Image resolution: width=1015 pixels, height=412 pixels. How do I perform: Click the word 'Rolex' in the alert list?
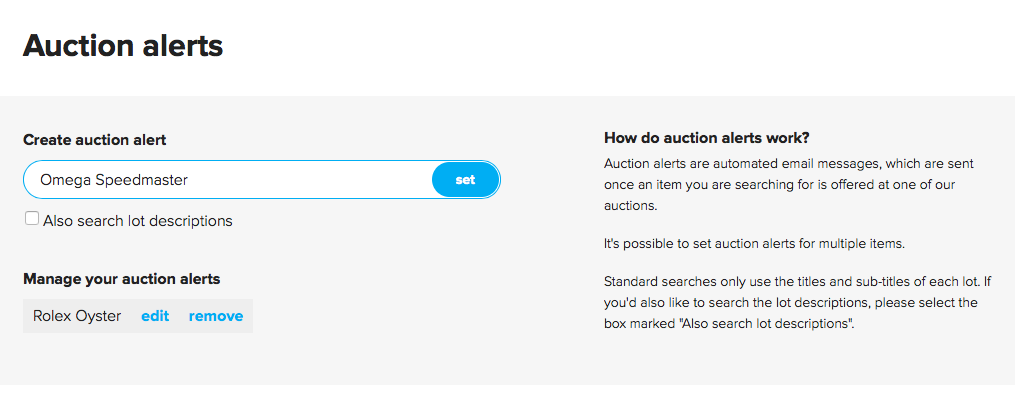(x=52, y=316)
